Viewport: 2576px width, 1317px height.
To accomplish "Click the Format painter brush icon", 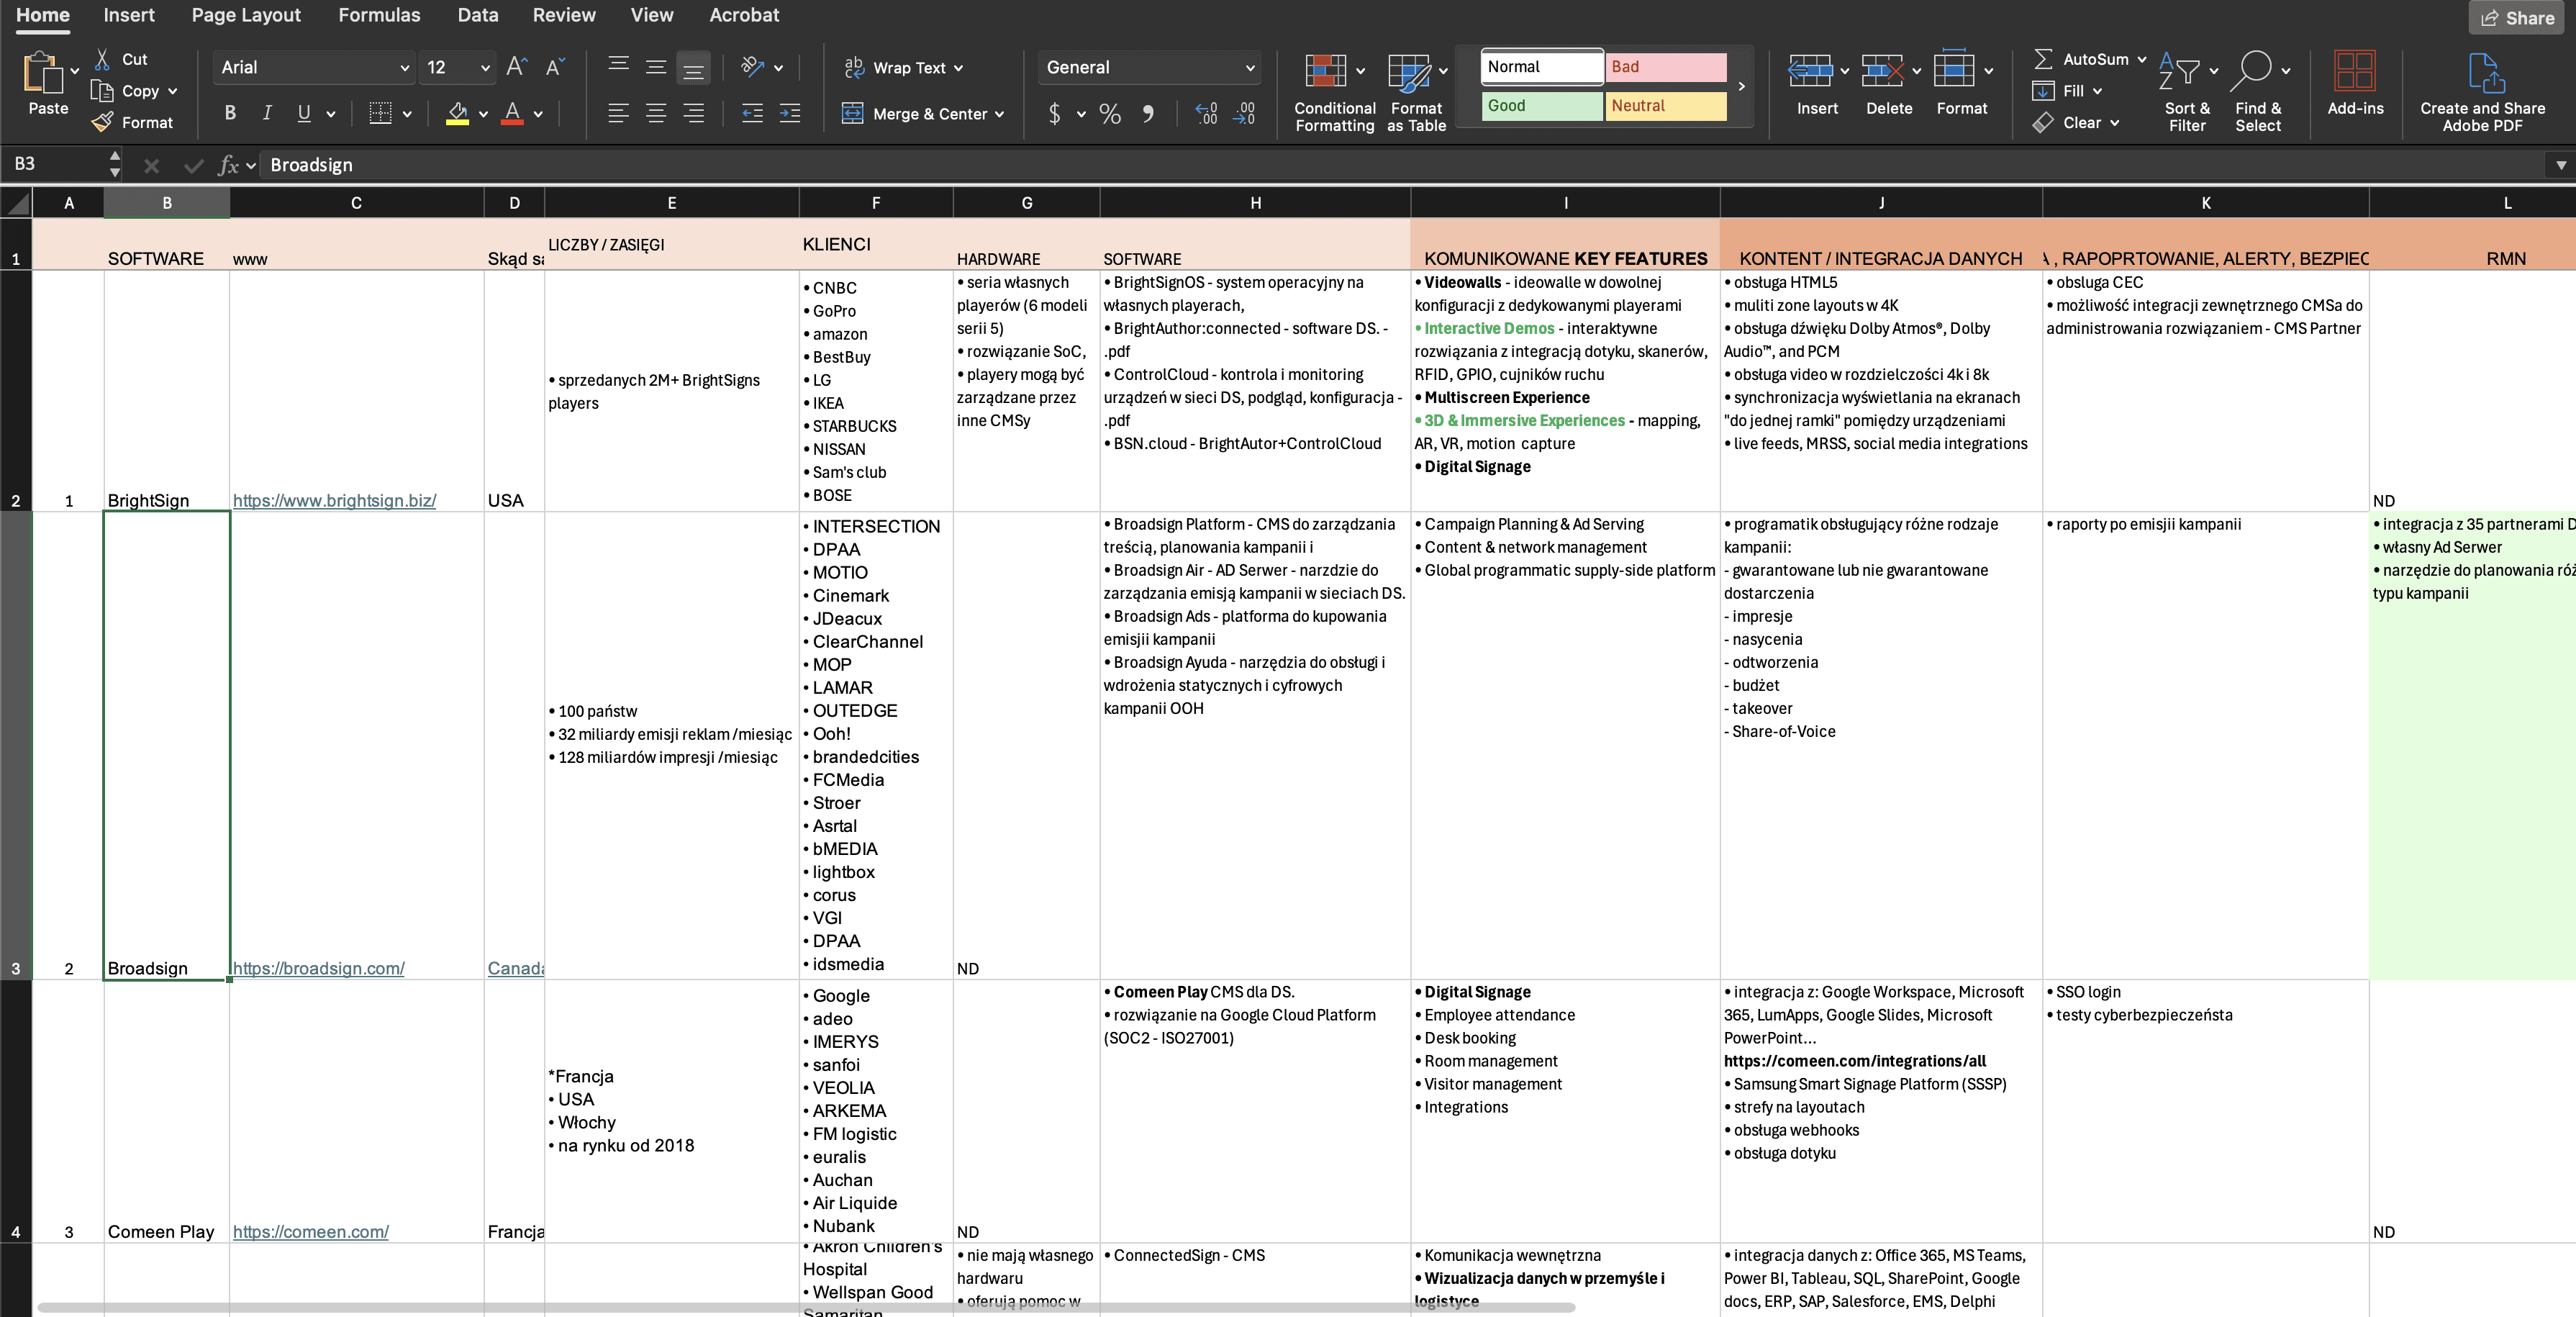I will point(102,122).
